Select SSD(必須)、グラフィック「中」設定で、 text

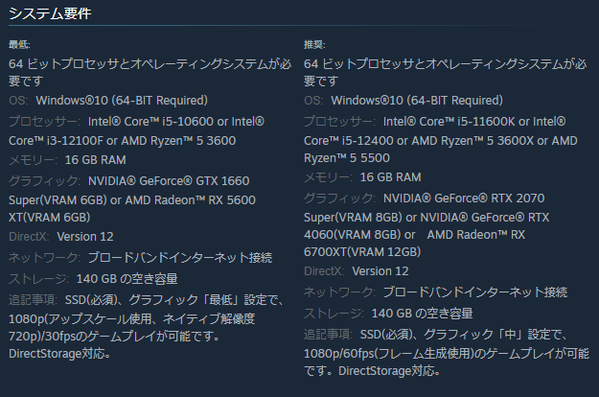click(x=464, y=334)
